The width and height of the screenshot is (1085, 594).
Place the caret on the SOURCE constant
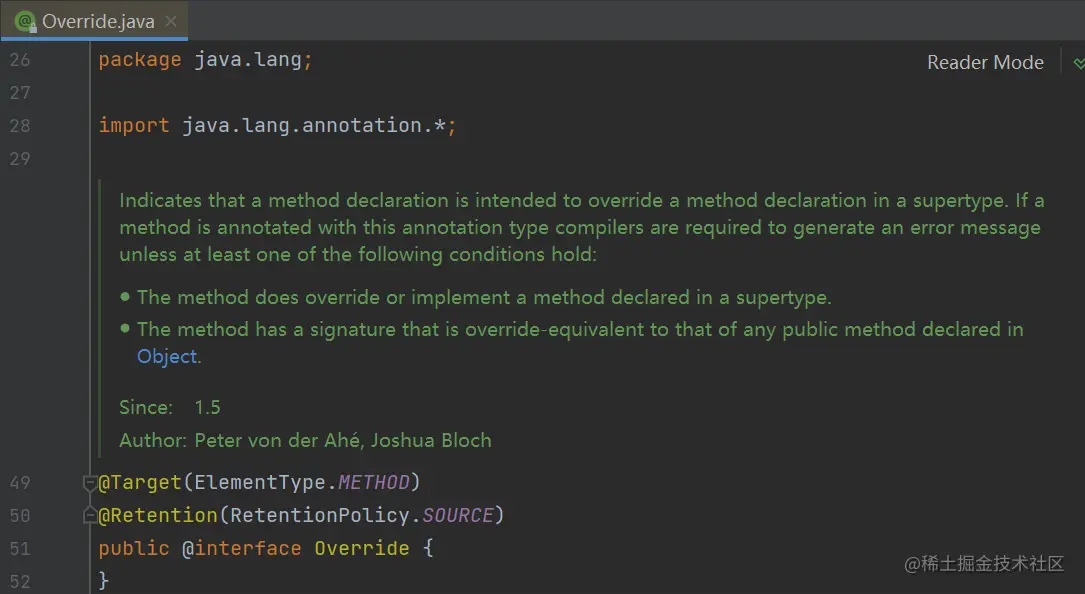(458, 515)
